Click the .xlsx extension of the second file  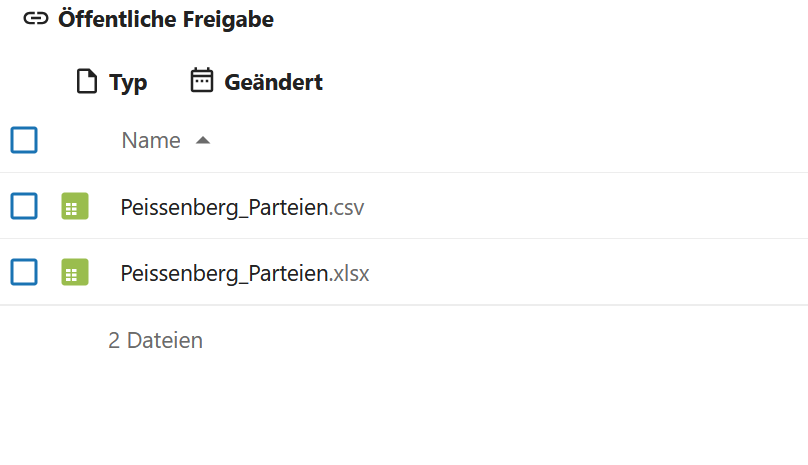[x=350, y=273]
